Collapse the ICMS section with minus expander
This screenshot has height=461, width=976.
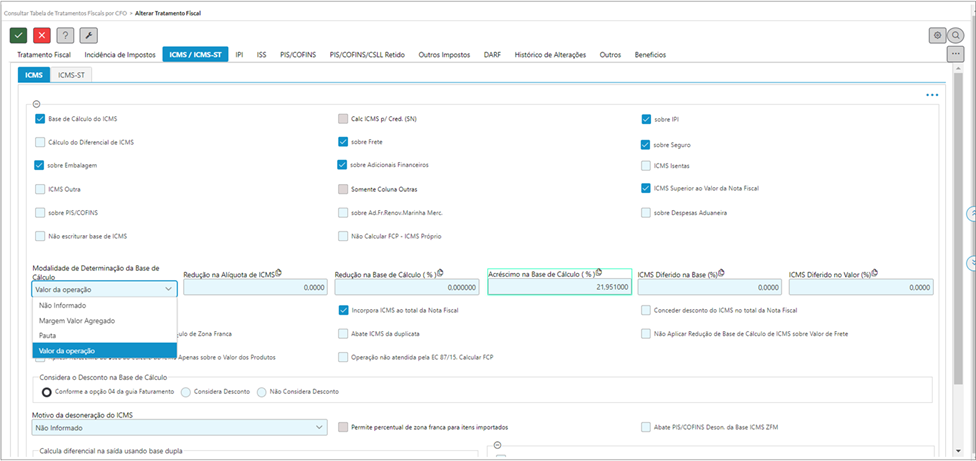pos(37,103)
